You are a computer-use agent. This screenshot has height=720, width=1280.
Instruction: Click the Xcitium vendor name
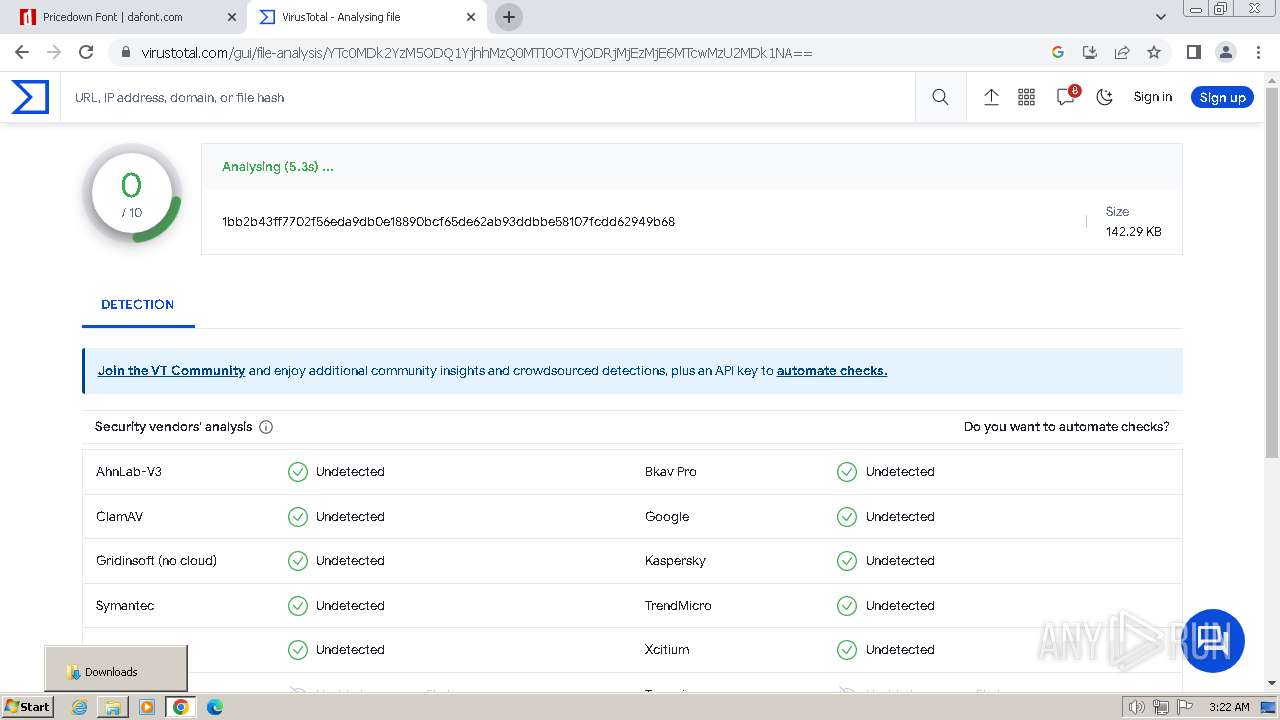[x=667, y=650]
